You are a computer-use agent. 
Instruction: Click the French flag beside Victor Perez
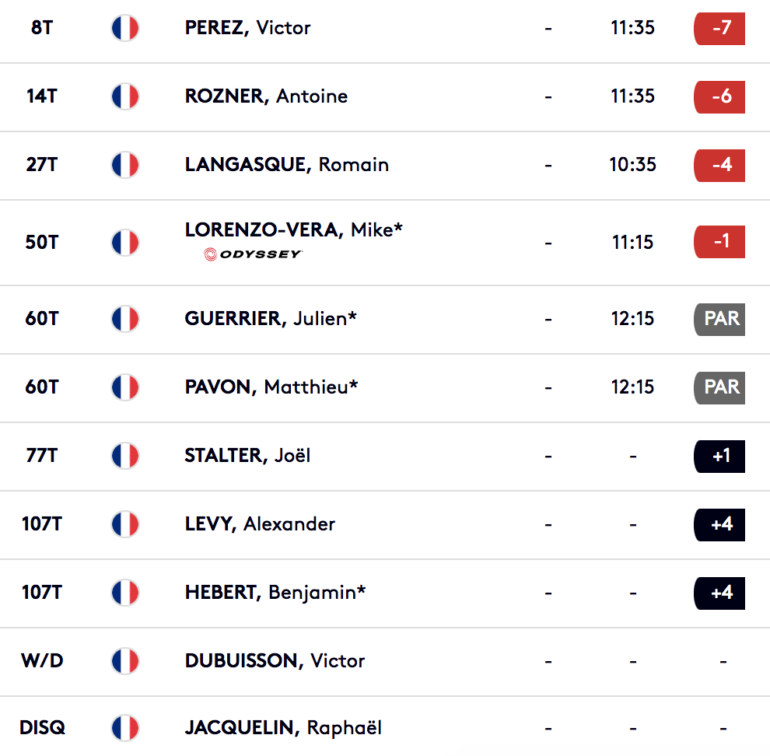(x=125, y=28)
